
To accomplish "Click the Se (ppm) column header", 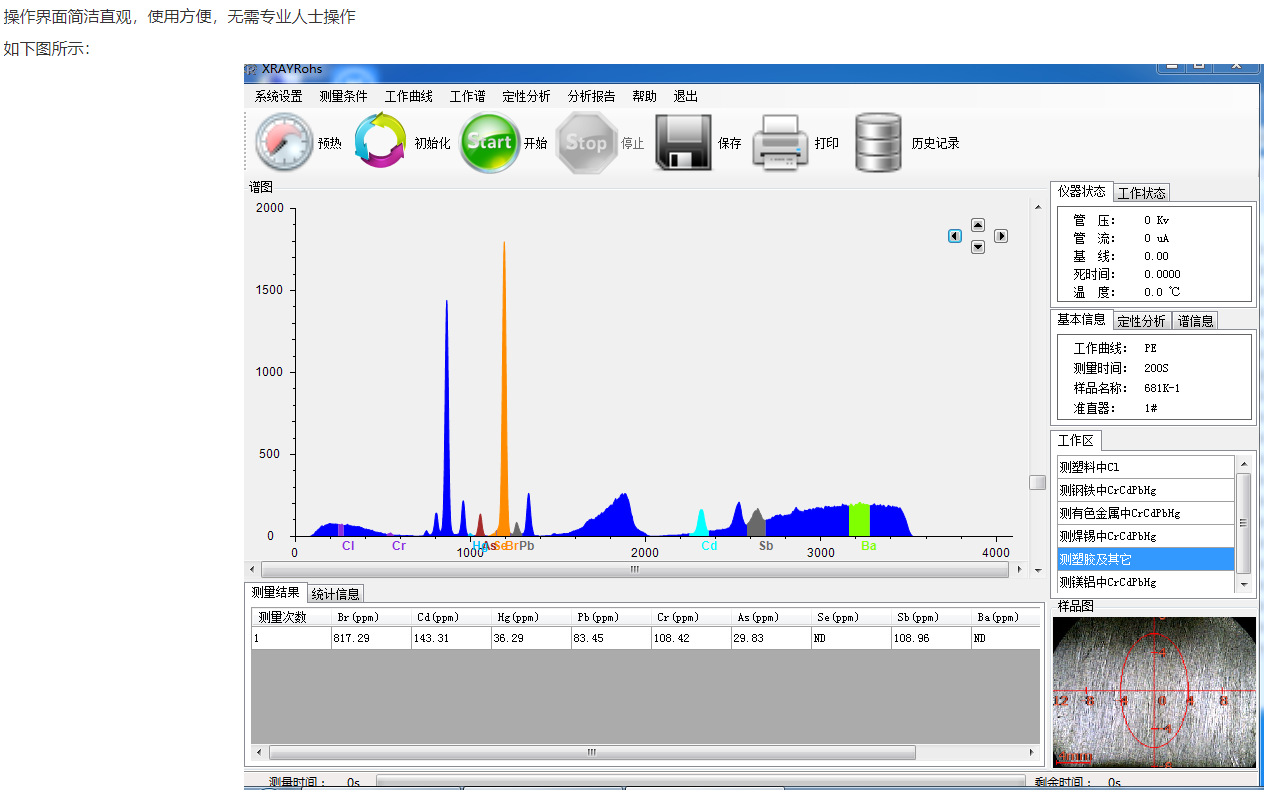I will pyautogui.click(x=851, y=617).
